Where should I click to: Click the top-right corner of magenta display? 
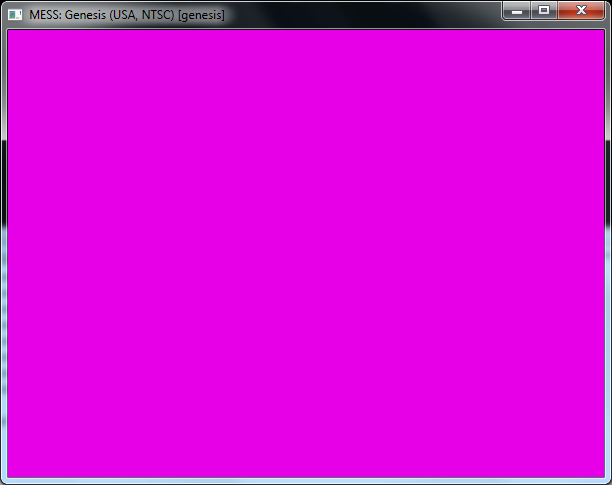tap(601, 33)
